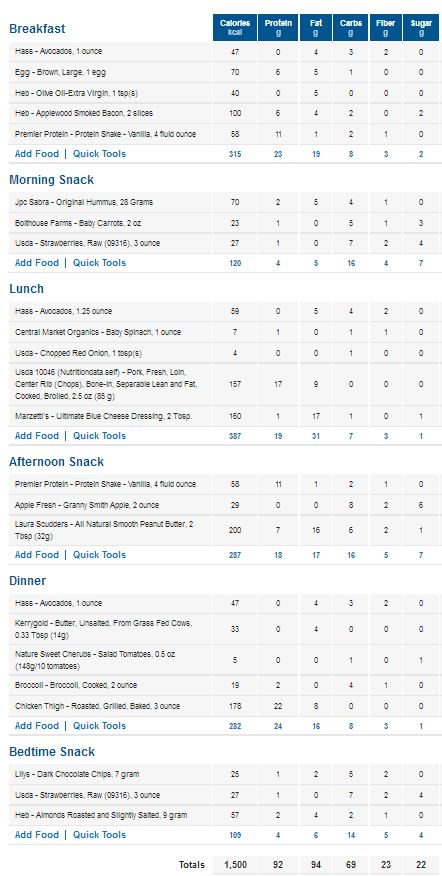Image resolution: width=442 pixels, height=876 pixels.
Task: Select the Calories kcal column header
Action: 235,27
